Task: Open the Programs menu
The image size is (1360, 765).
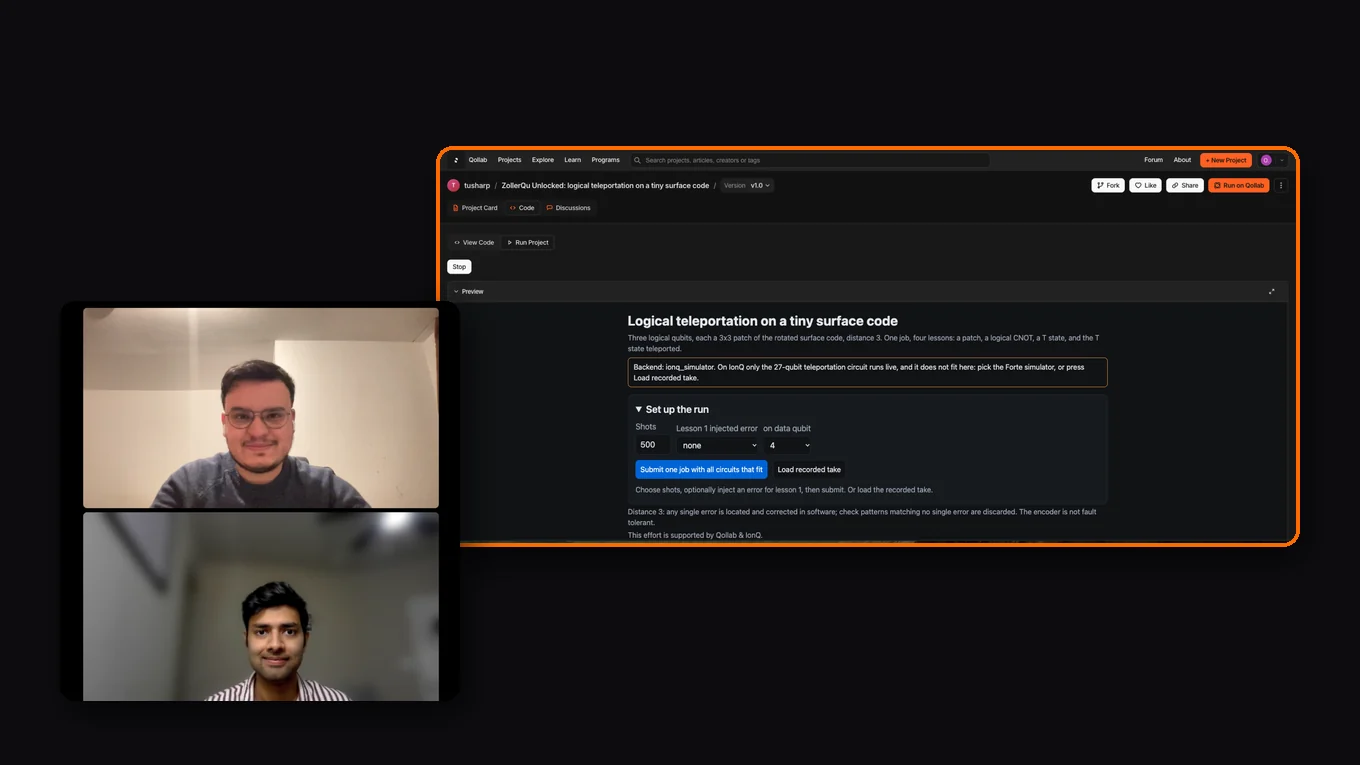Action: (605, 160)
